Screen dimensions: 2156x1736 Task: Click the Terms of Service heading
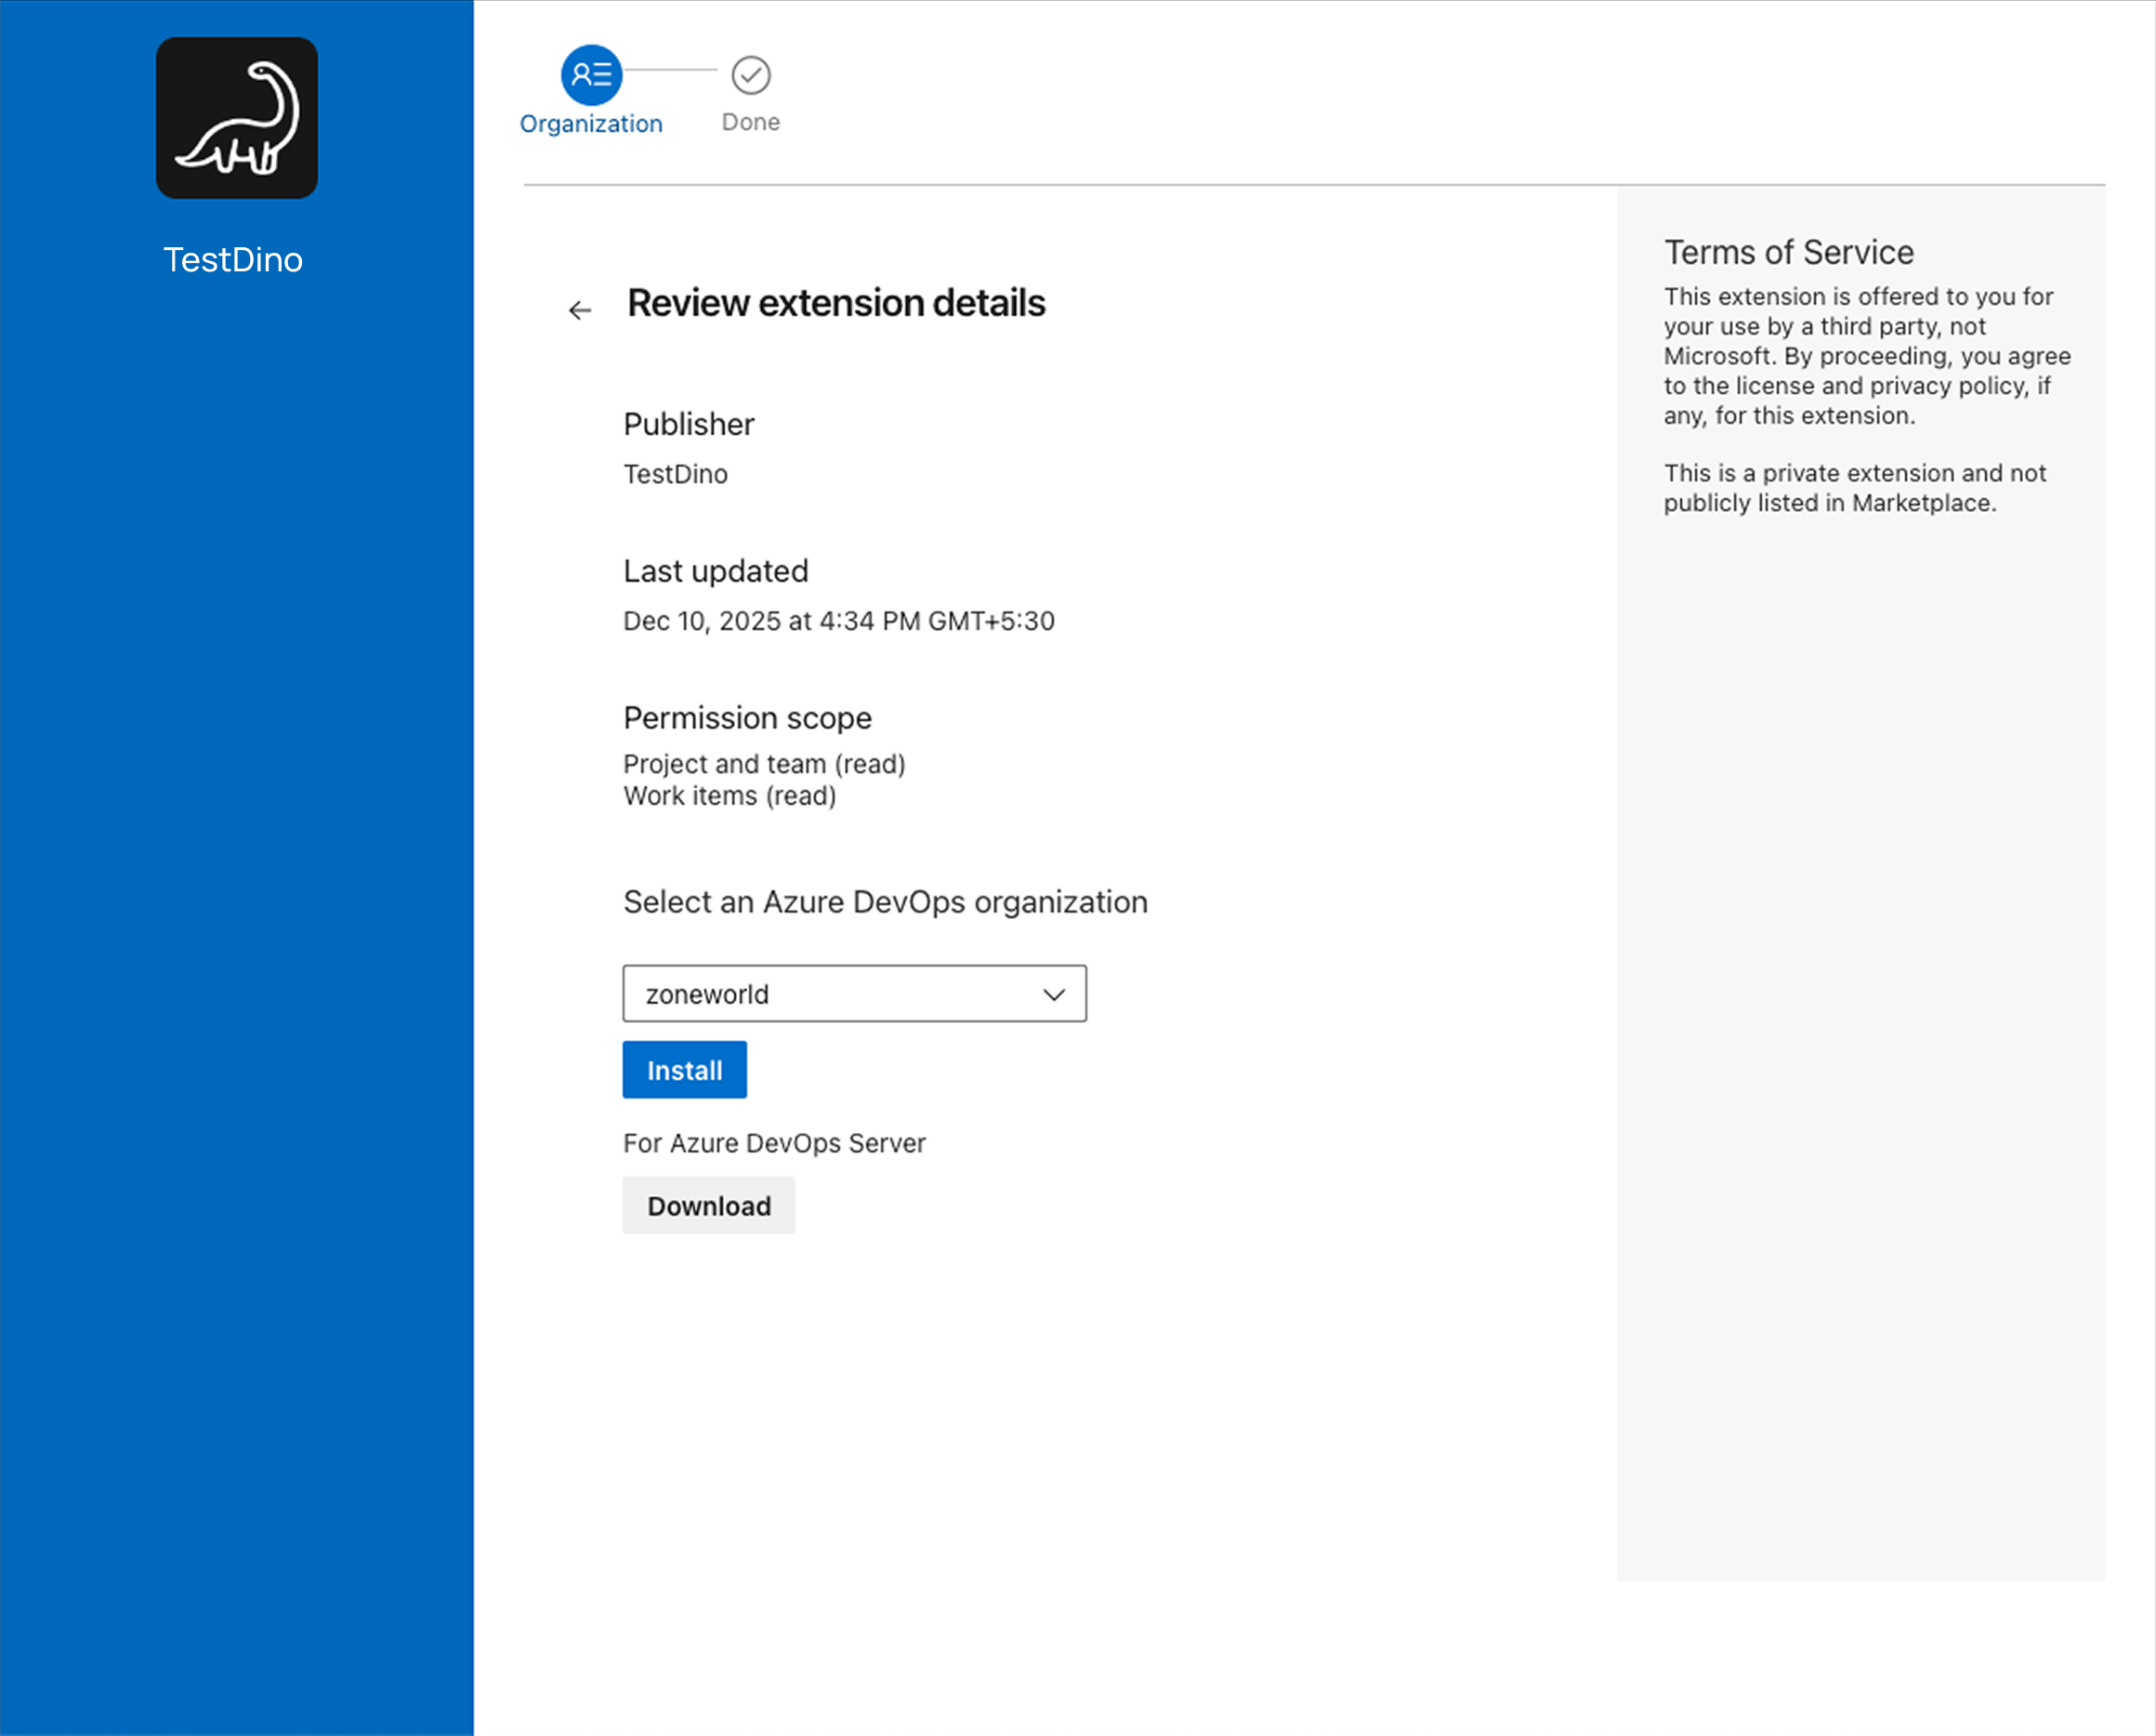(1788, 252)
